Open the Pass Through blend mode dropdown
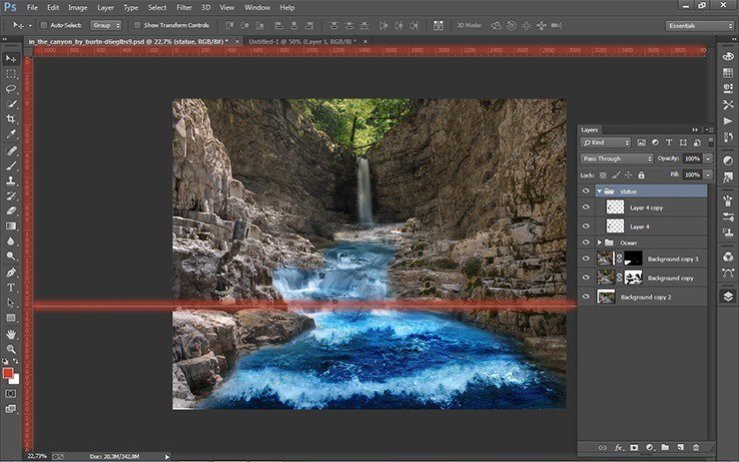The height and width of the screenshot is (462, 739). (x=617, y=158)
